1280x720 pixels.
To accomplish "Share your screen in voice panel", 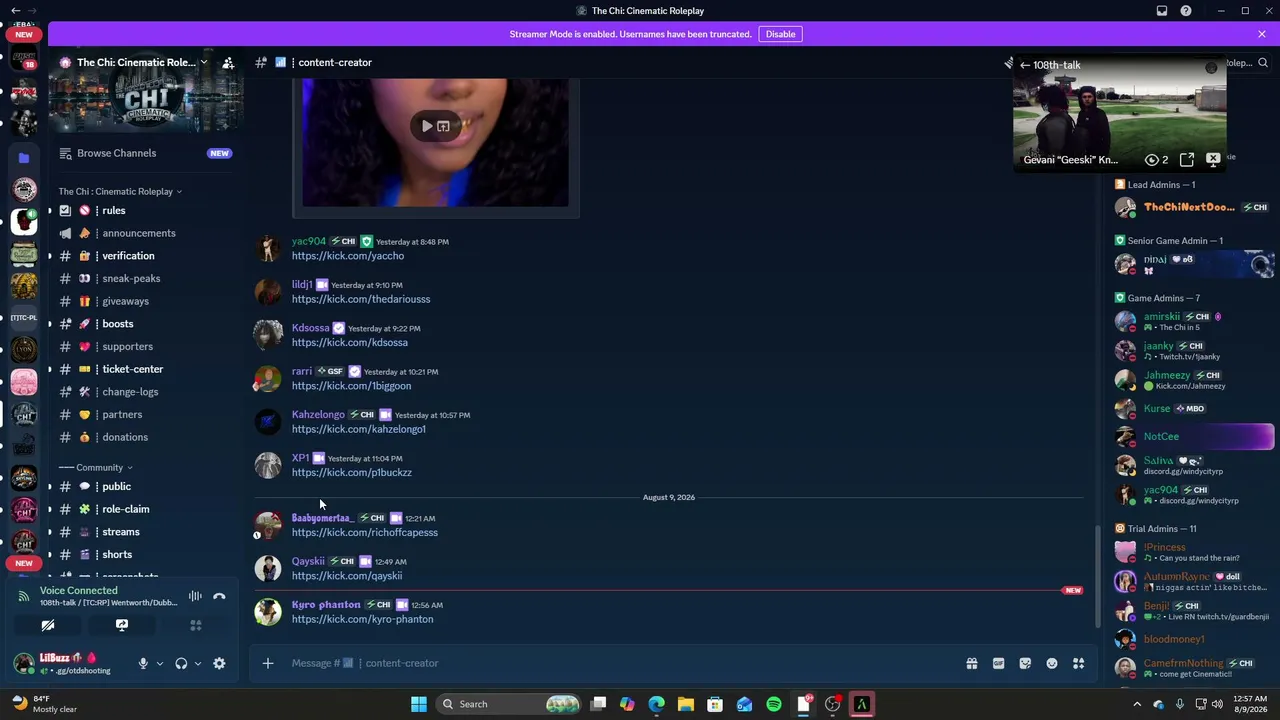I will click(x=122, y=625).
